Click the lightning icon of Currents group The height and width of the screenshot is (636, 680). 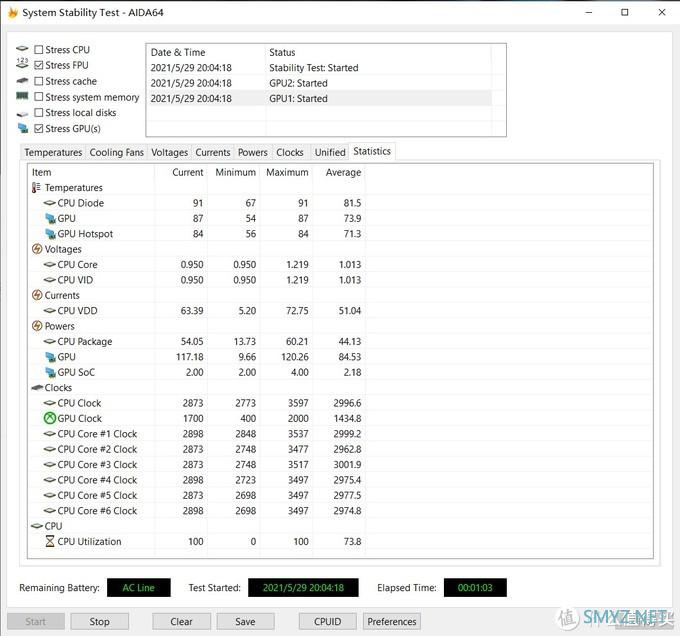(37, 295)
